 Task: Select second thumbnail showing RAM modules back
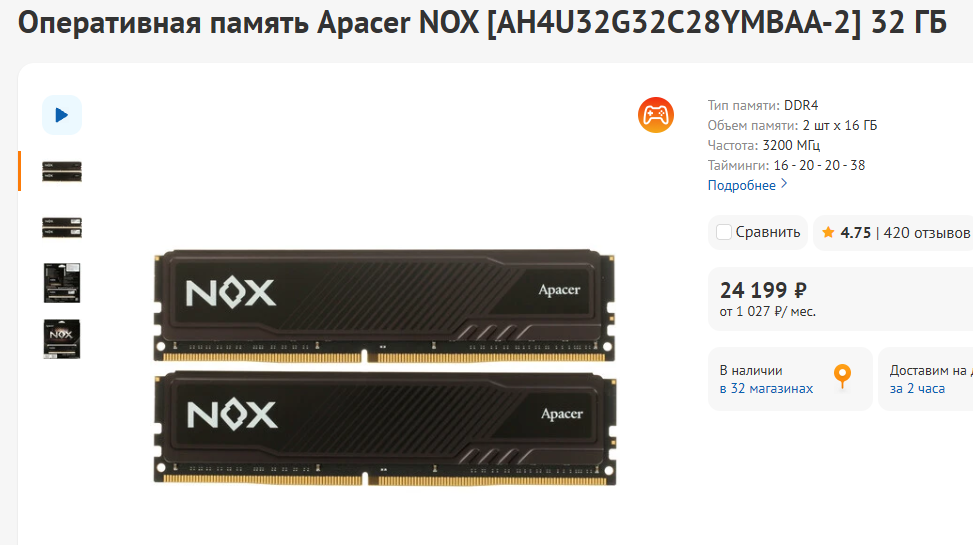(61, 227)
